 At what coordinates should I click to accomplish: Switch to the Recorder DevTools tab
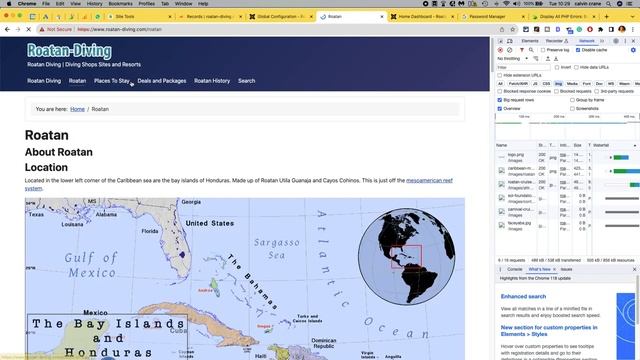557,41
